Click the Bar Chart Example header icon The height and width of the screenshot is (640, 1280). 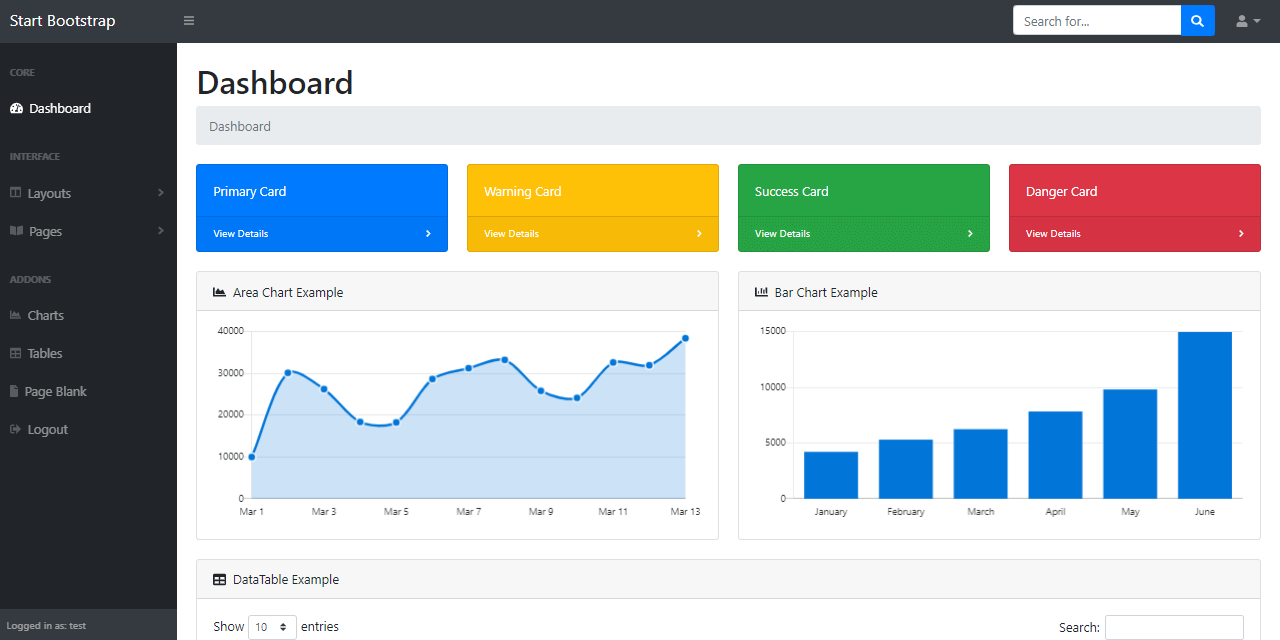[761, 292]
